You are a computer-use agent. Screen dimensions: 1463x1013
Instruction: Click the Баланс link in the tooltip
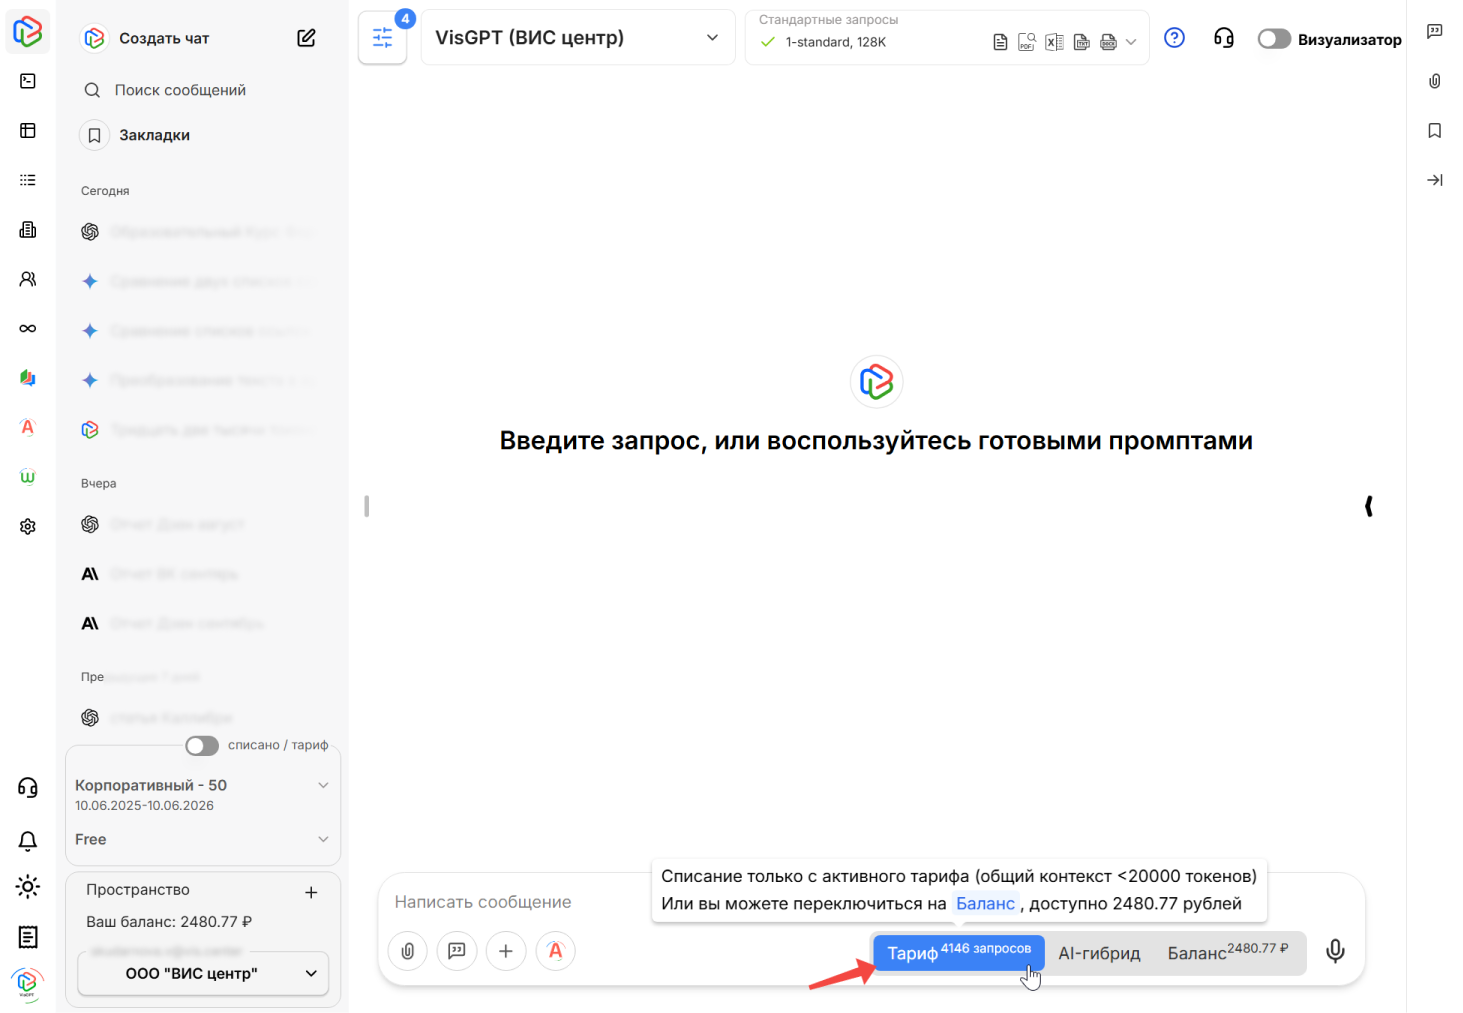[985, 903]
